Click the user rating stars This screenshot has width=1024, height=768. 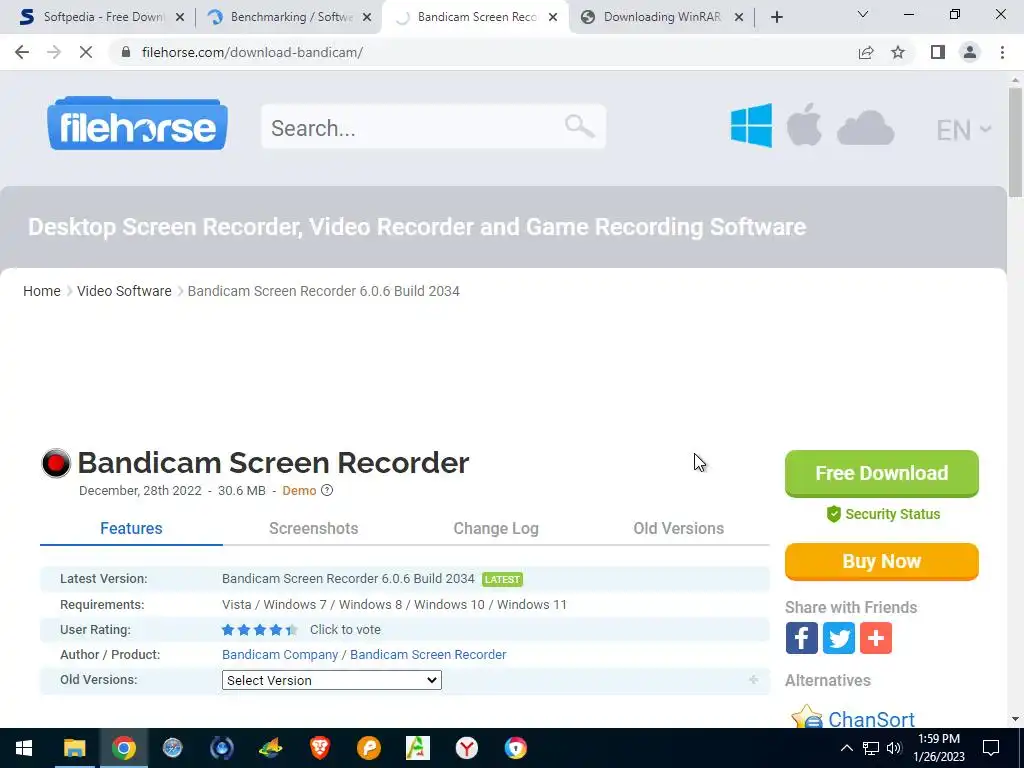tap(259, 630)
